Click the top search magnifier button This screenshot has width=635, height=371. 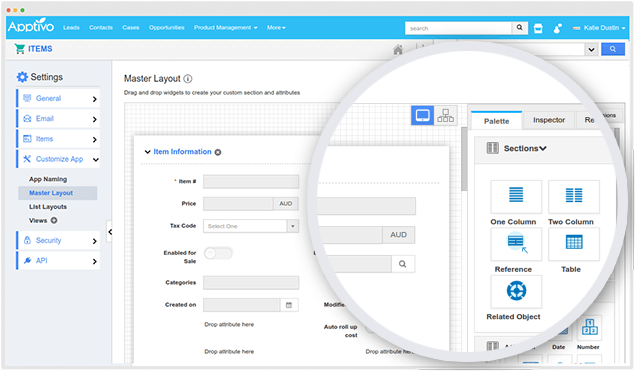coord(520,28)
